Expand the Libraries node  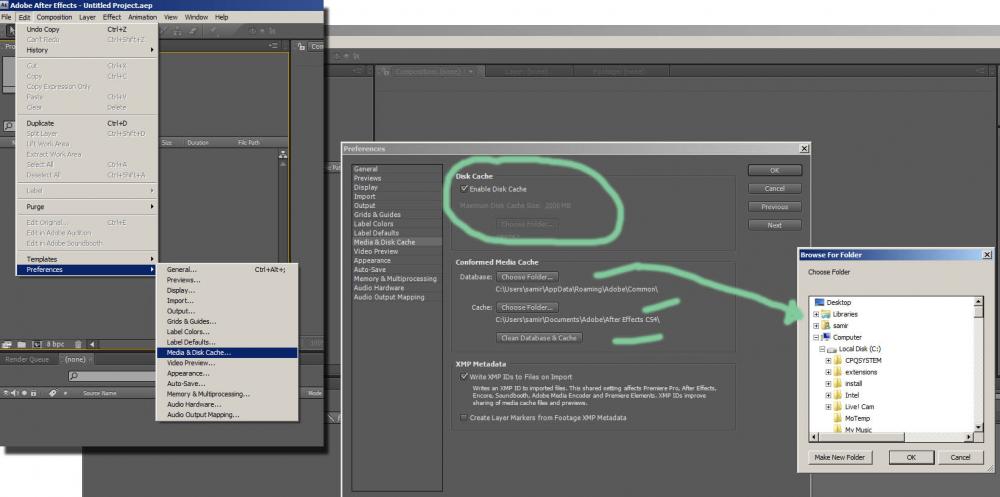816,314
